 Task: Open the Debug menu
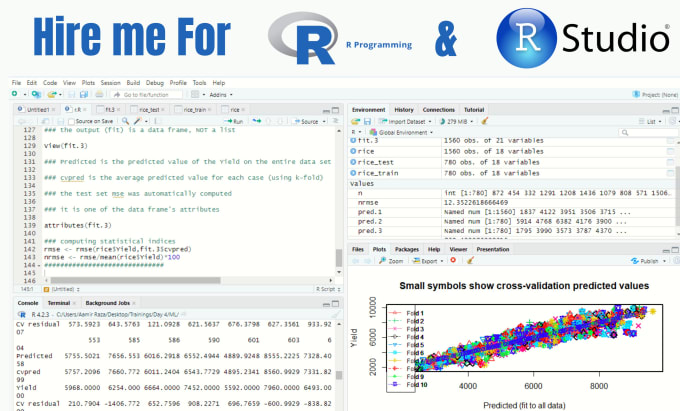click(155, 82)
